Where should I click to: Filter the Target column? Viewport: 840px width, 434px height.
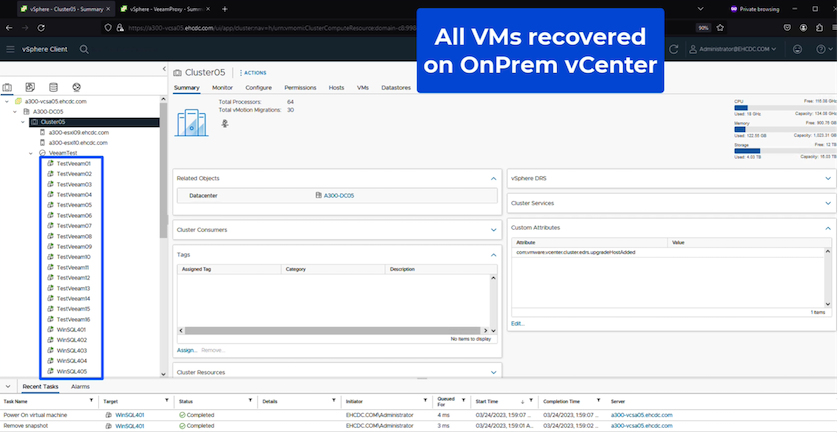[167, 401]
